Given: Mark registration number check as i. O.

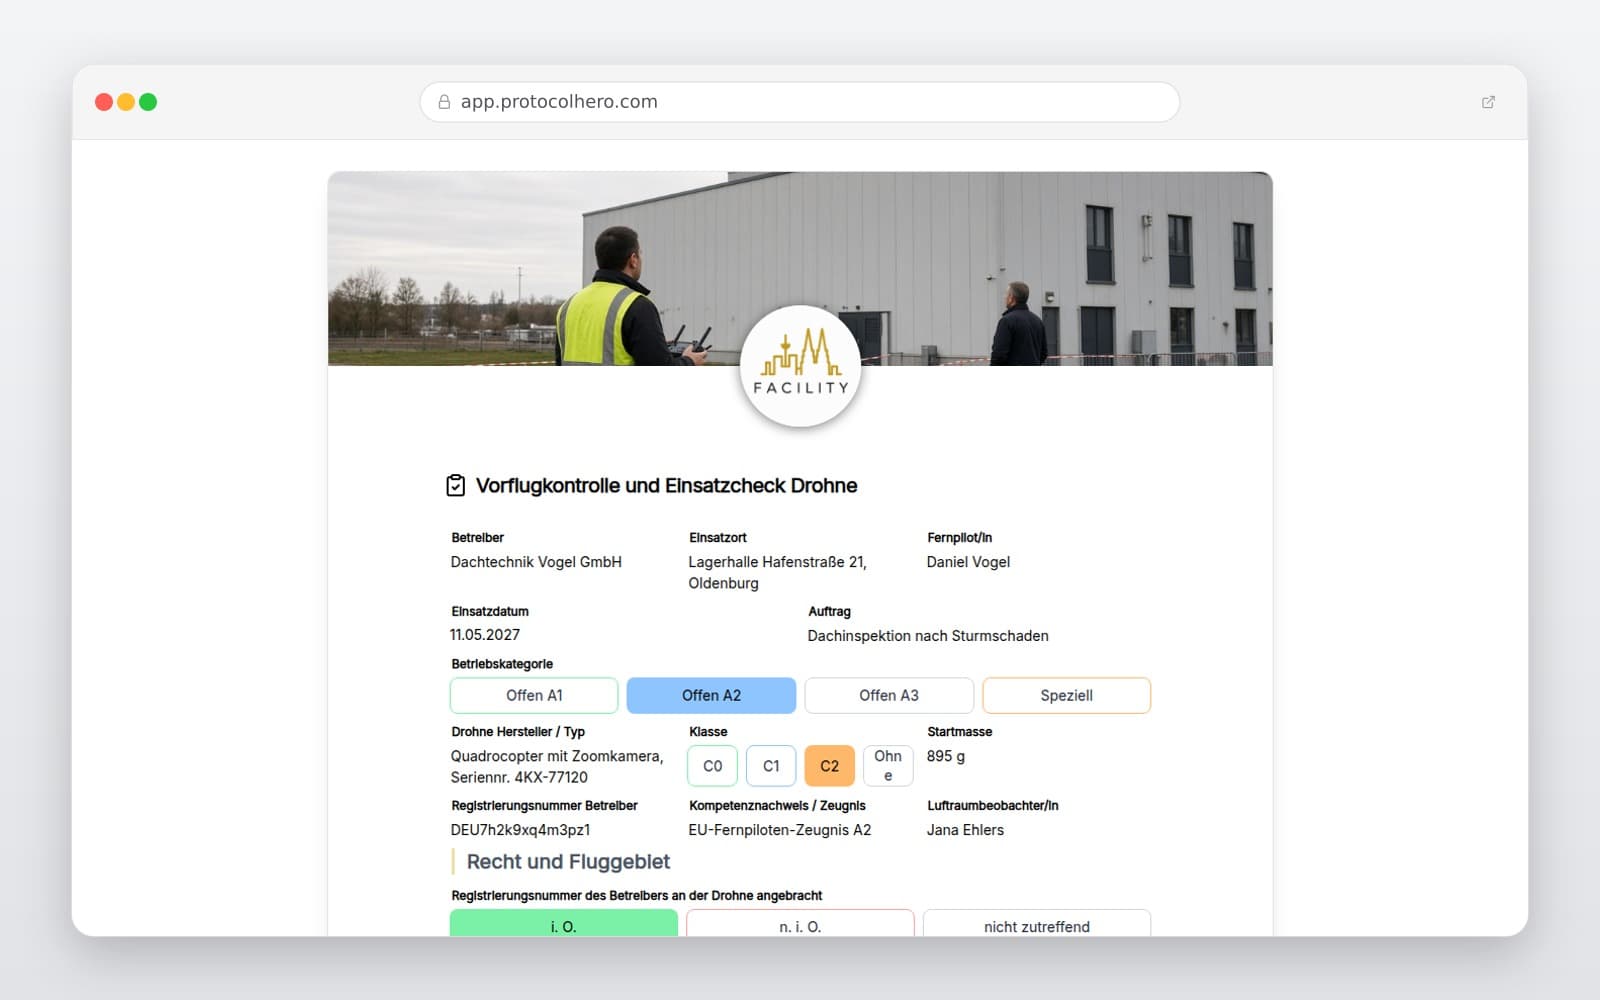Looking at the screenshot, I should click(564, 924).
